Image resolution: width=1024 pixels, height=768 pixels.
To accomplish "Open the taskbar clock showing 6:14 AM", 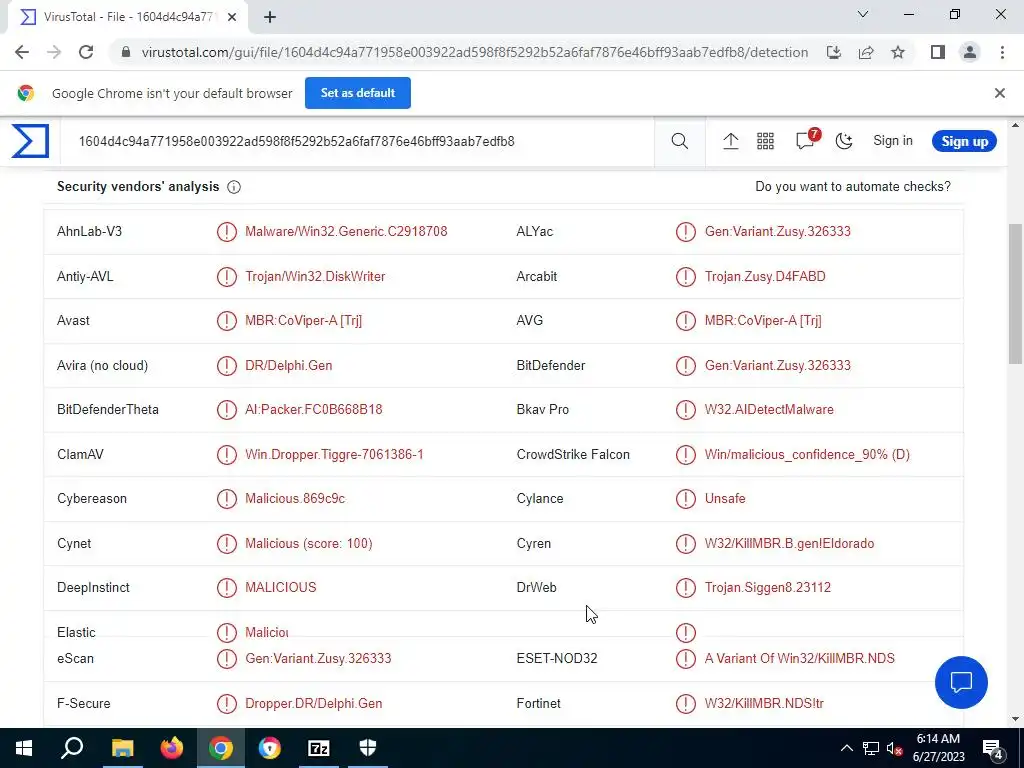I will 938,748.
